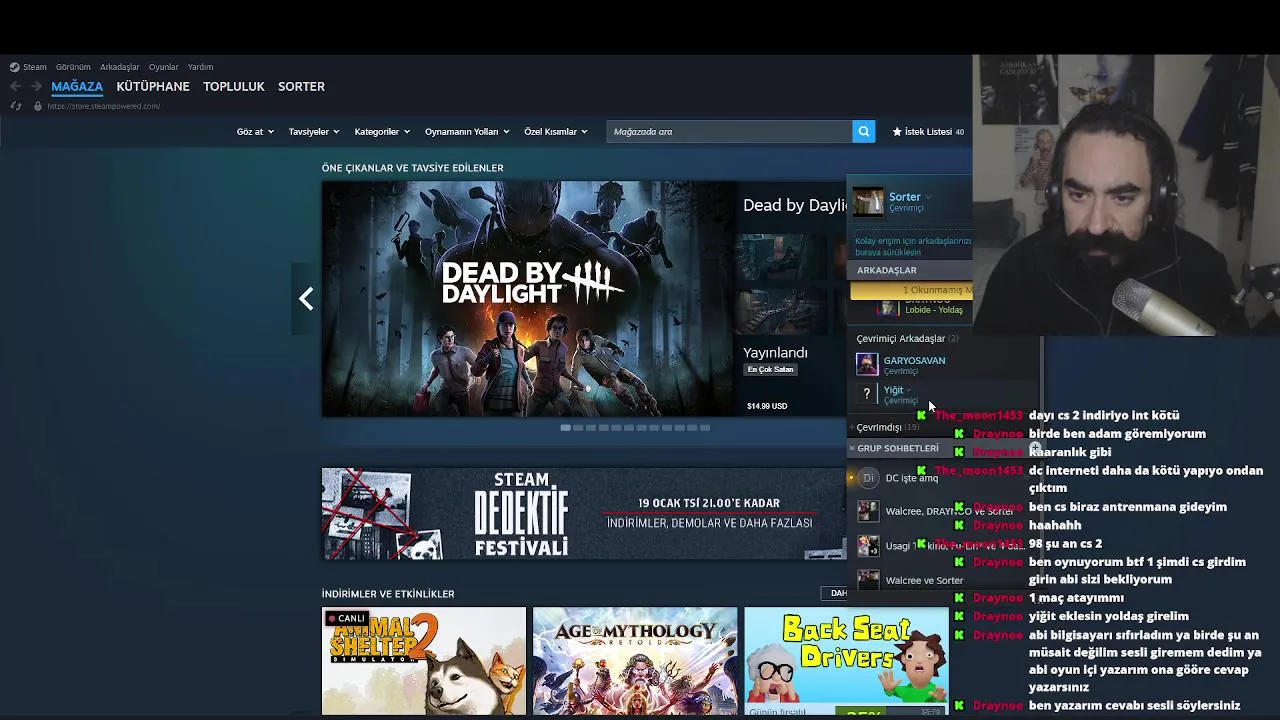
Task: Open the Steam Dedektif Festivali banner
Action: click(584, 514)
